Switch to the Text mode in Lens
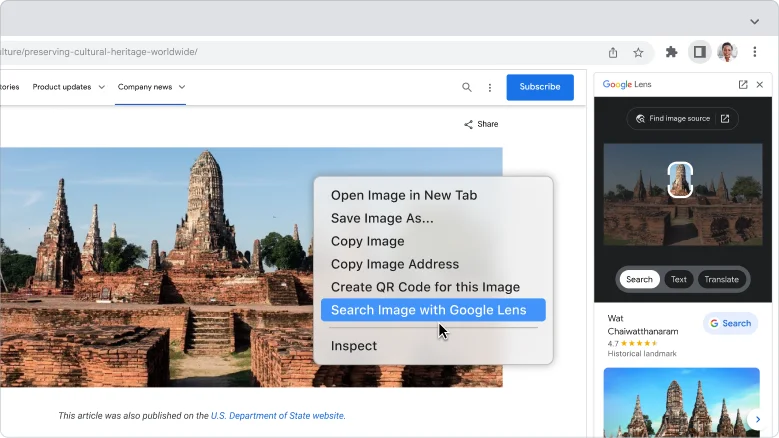Screen dimensions: 779x438 tap(679, 279)
